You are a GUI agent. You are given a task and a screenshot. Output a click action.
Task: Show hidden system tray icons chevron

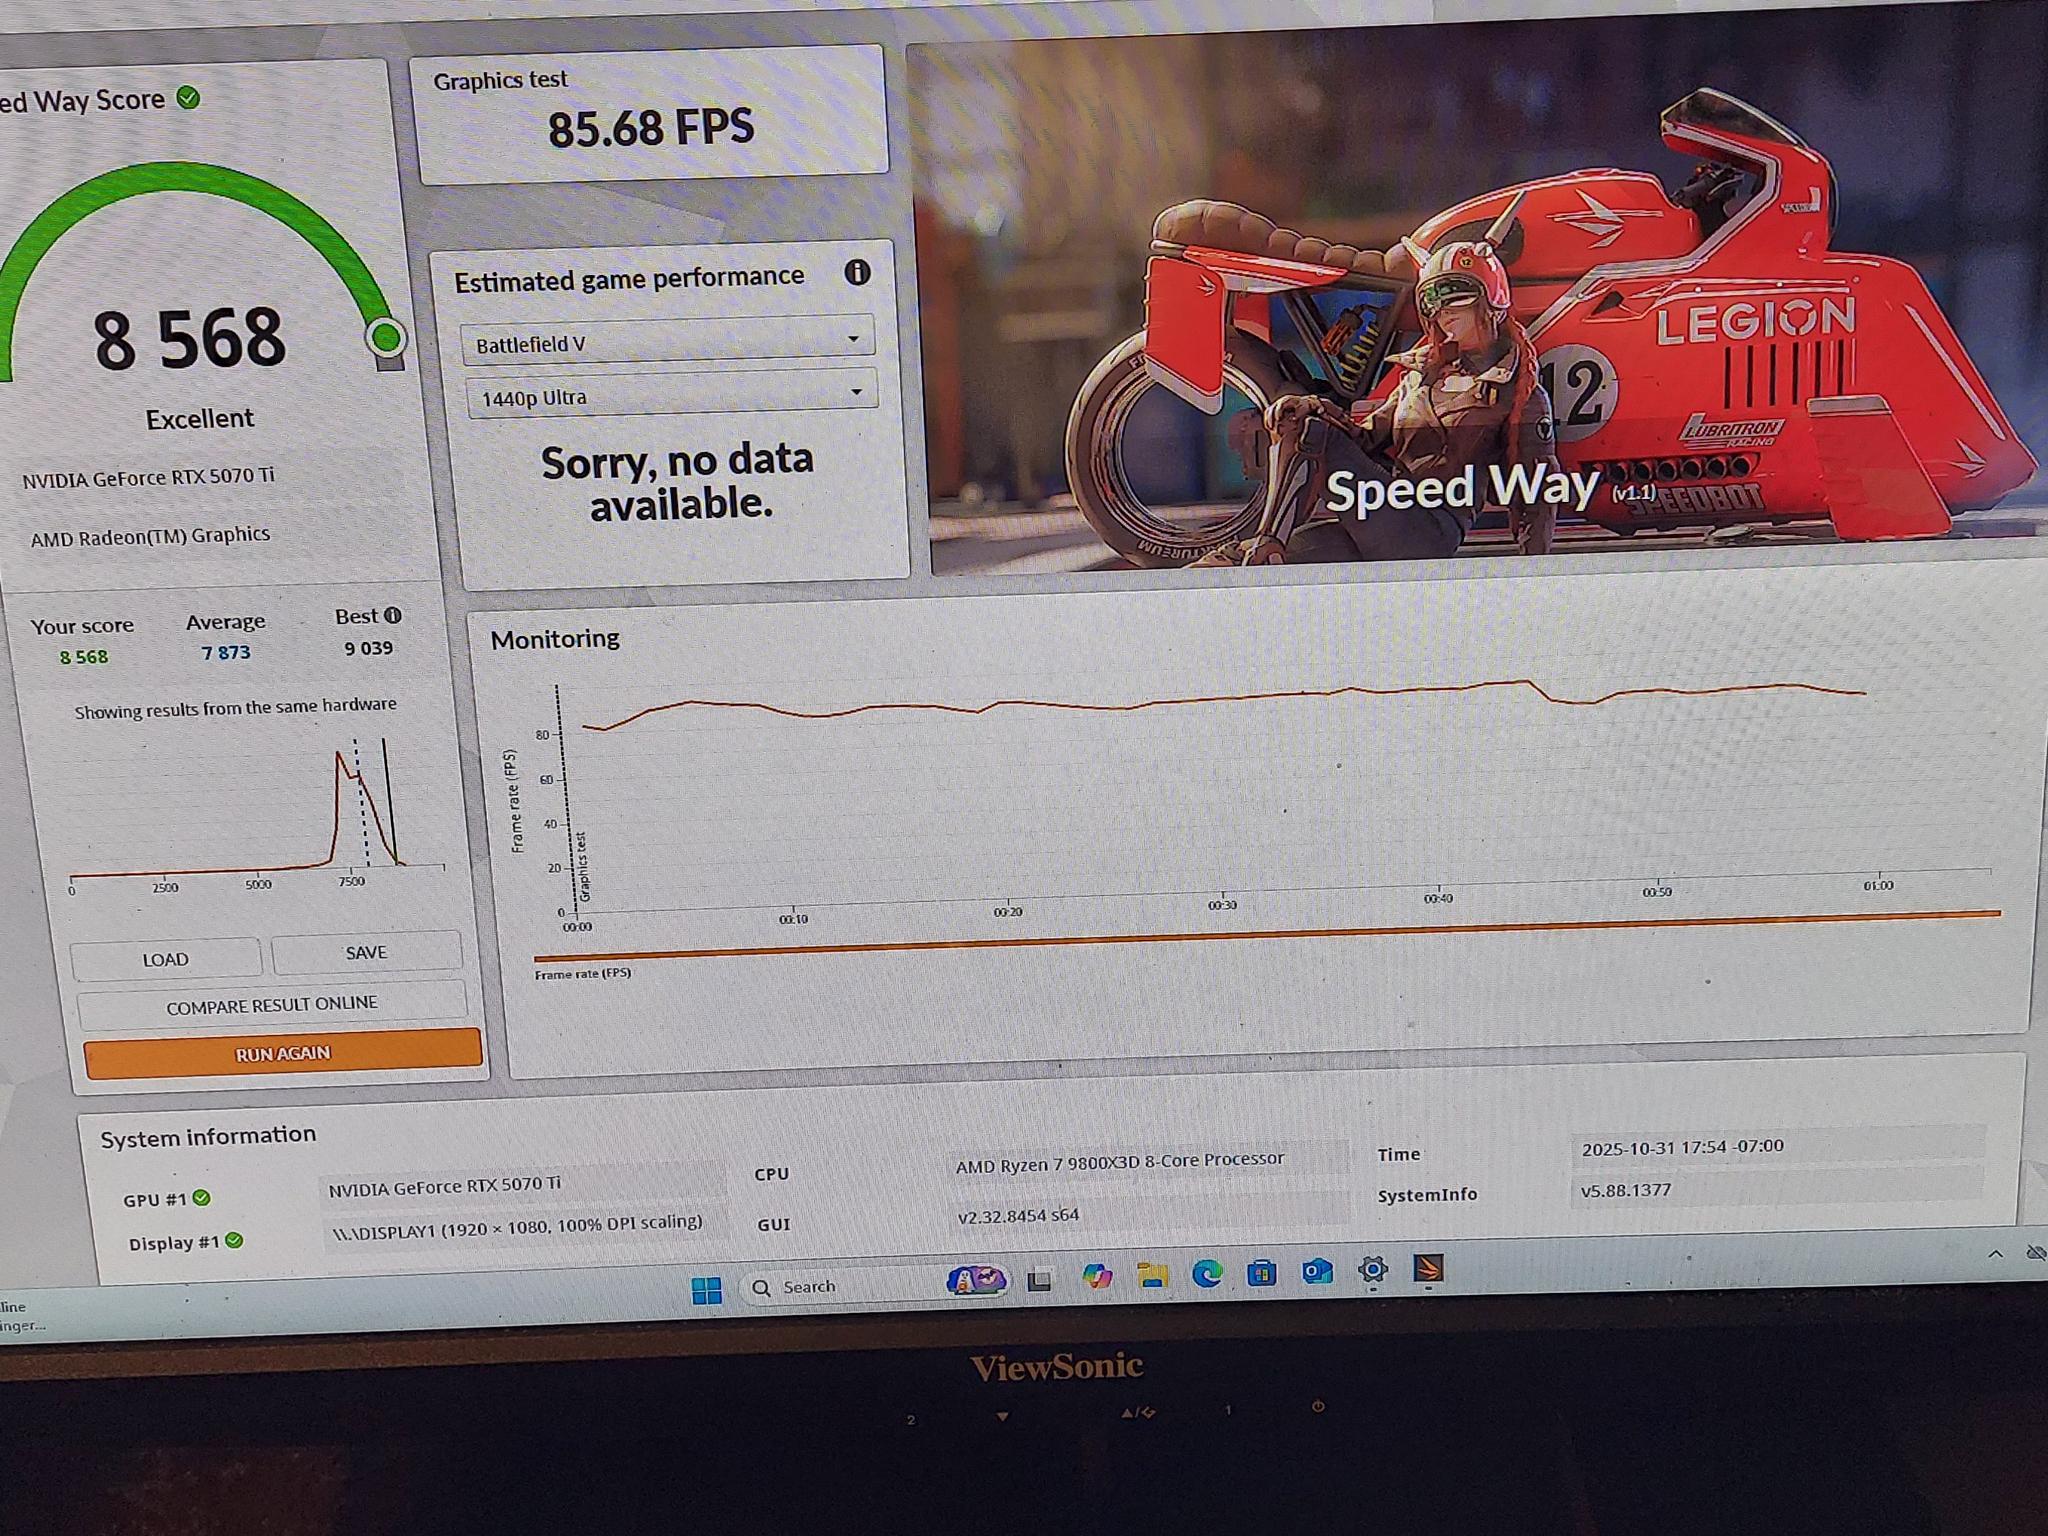pos(1995,1253)
